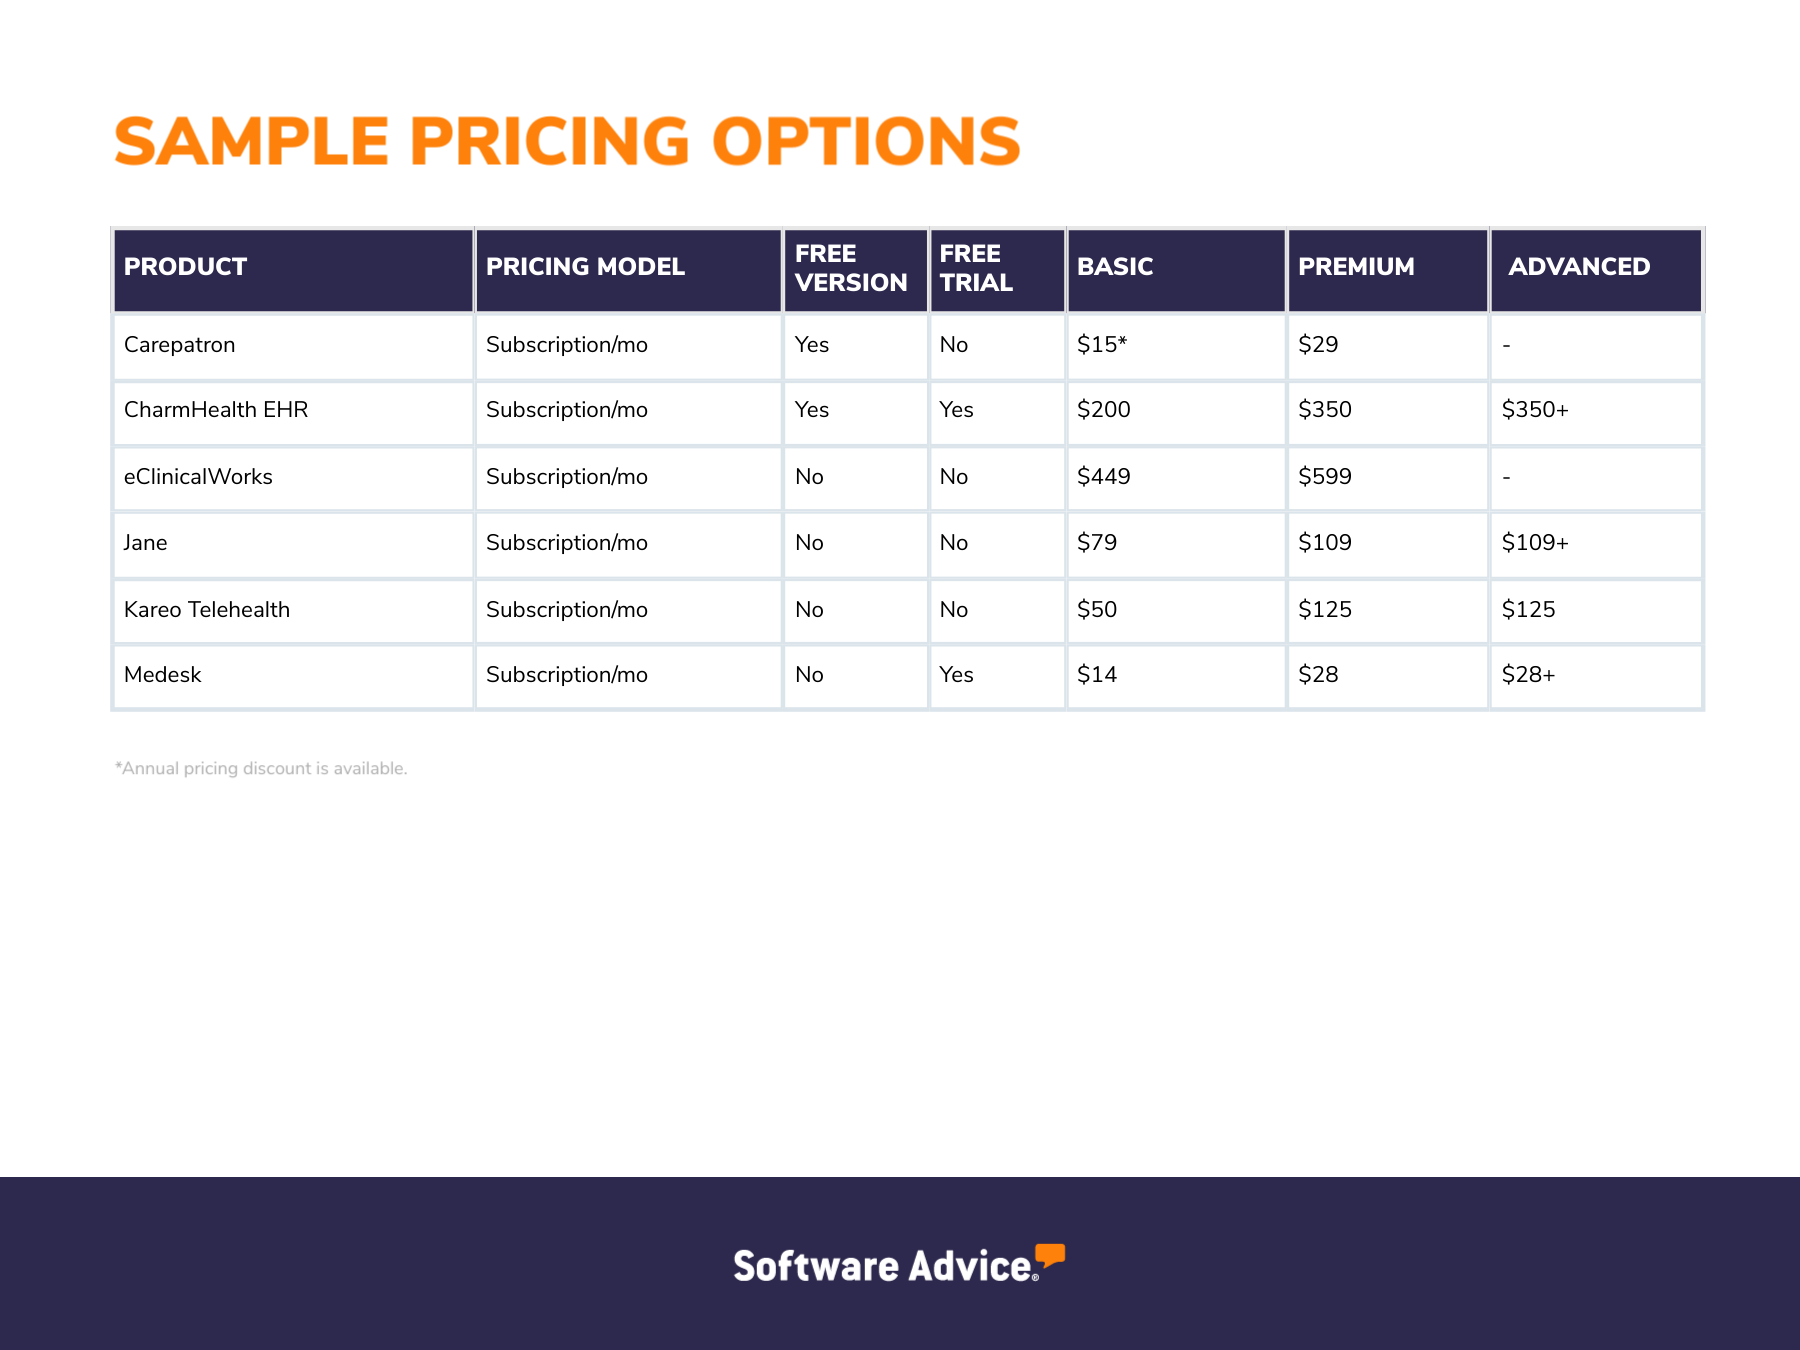The width and height of the screenshot is (1800, 1350).
Task: Select the PRODUCT column header
Action: click(293, 270)
